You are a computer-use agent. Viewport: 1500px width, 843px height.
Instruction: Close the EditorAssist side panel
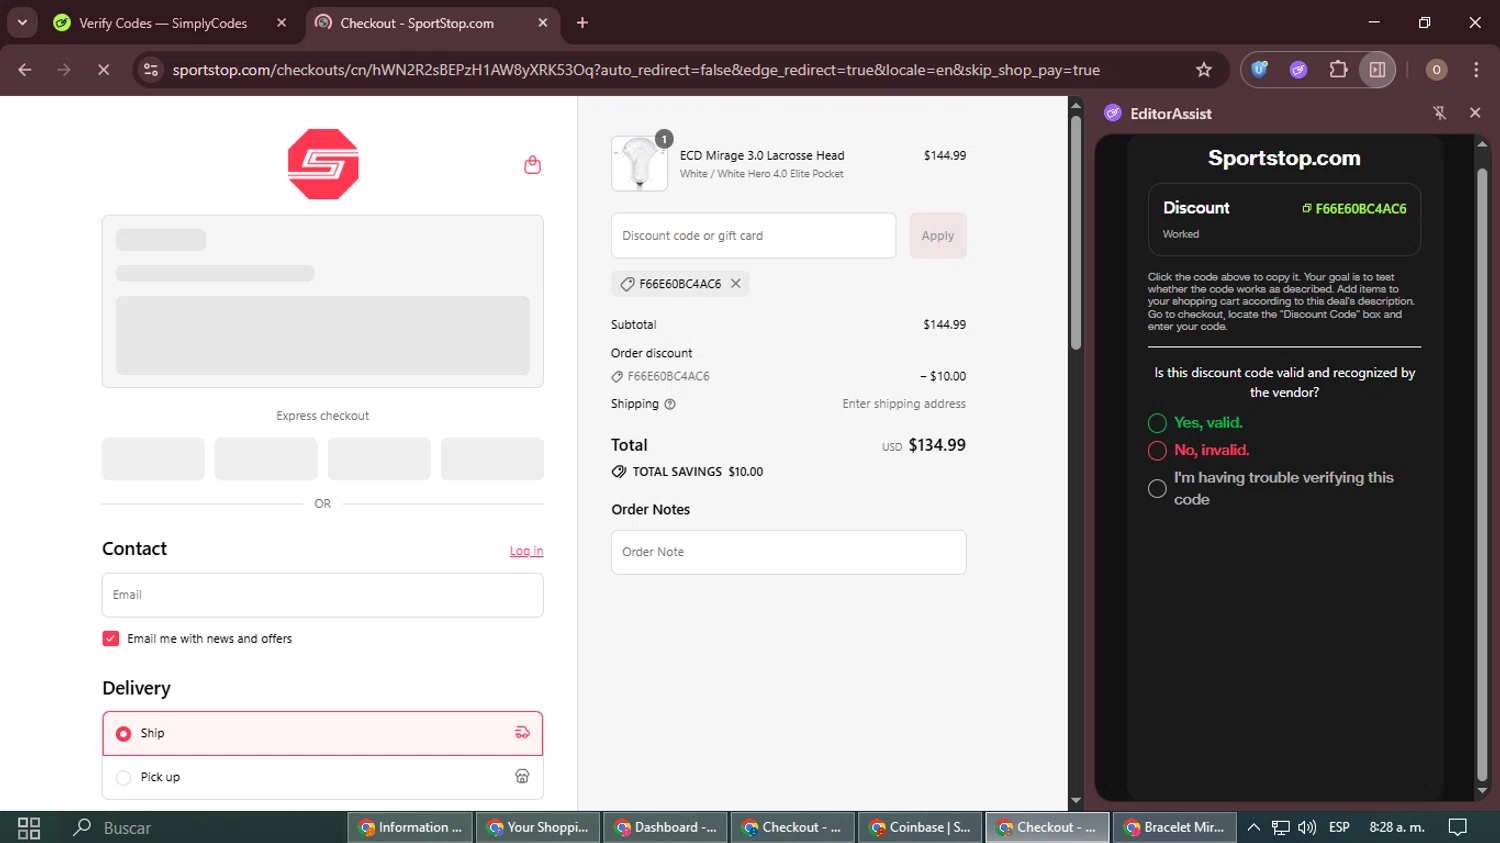pyautogui.click(x=1475, y=113)
